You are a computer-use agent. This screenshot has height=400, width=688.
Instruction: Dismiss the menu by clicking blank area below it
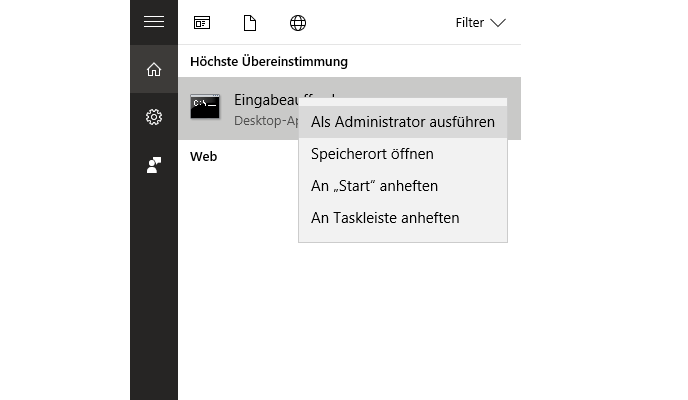(x=400, y=310)
